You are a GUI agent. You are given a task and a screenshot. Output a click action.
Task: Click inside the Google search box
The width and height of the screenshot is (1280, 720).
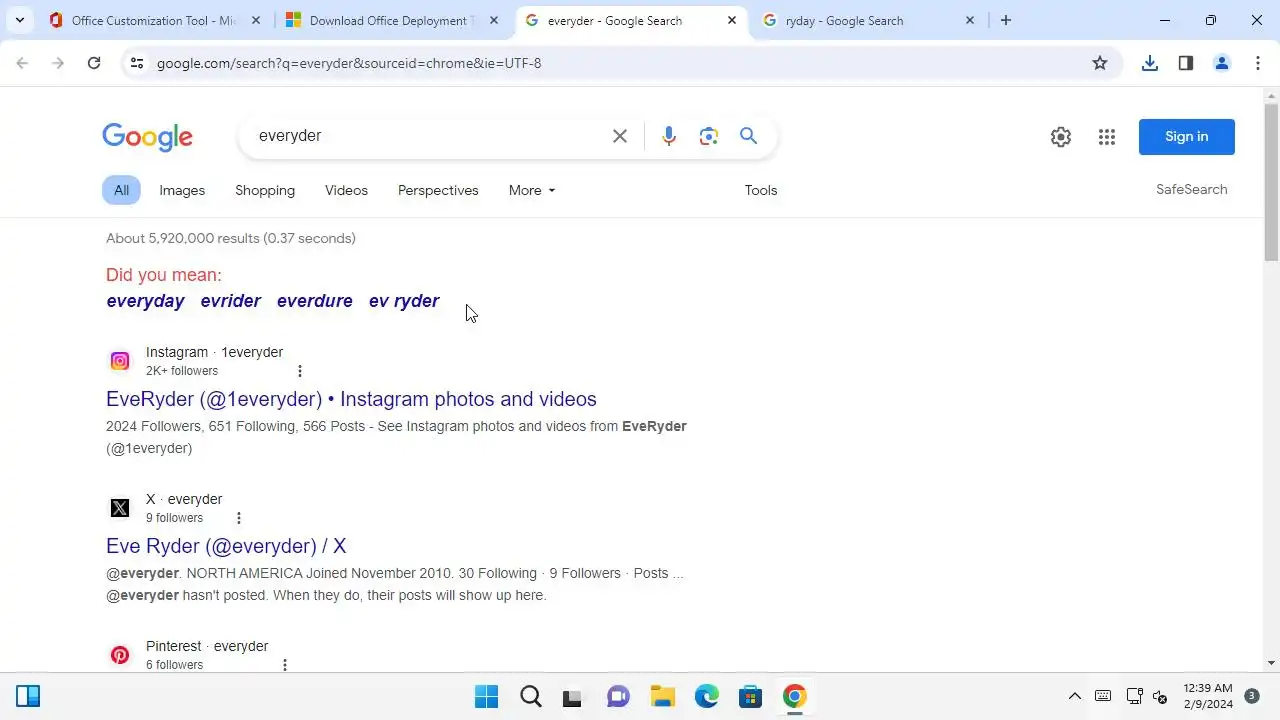tap(430, 136)
